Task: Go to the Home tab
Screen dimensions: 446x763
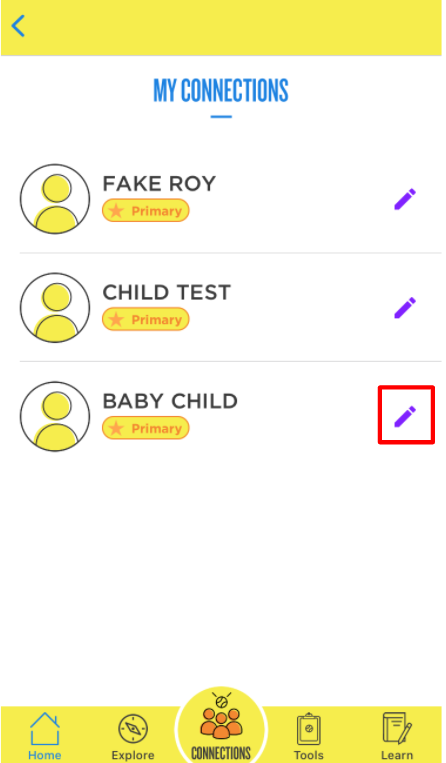Action: pos(45,736)
